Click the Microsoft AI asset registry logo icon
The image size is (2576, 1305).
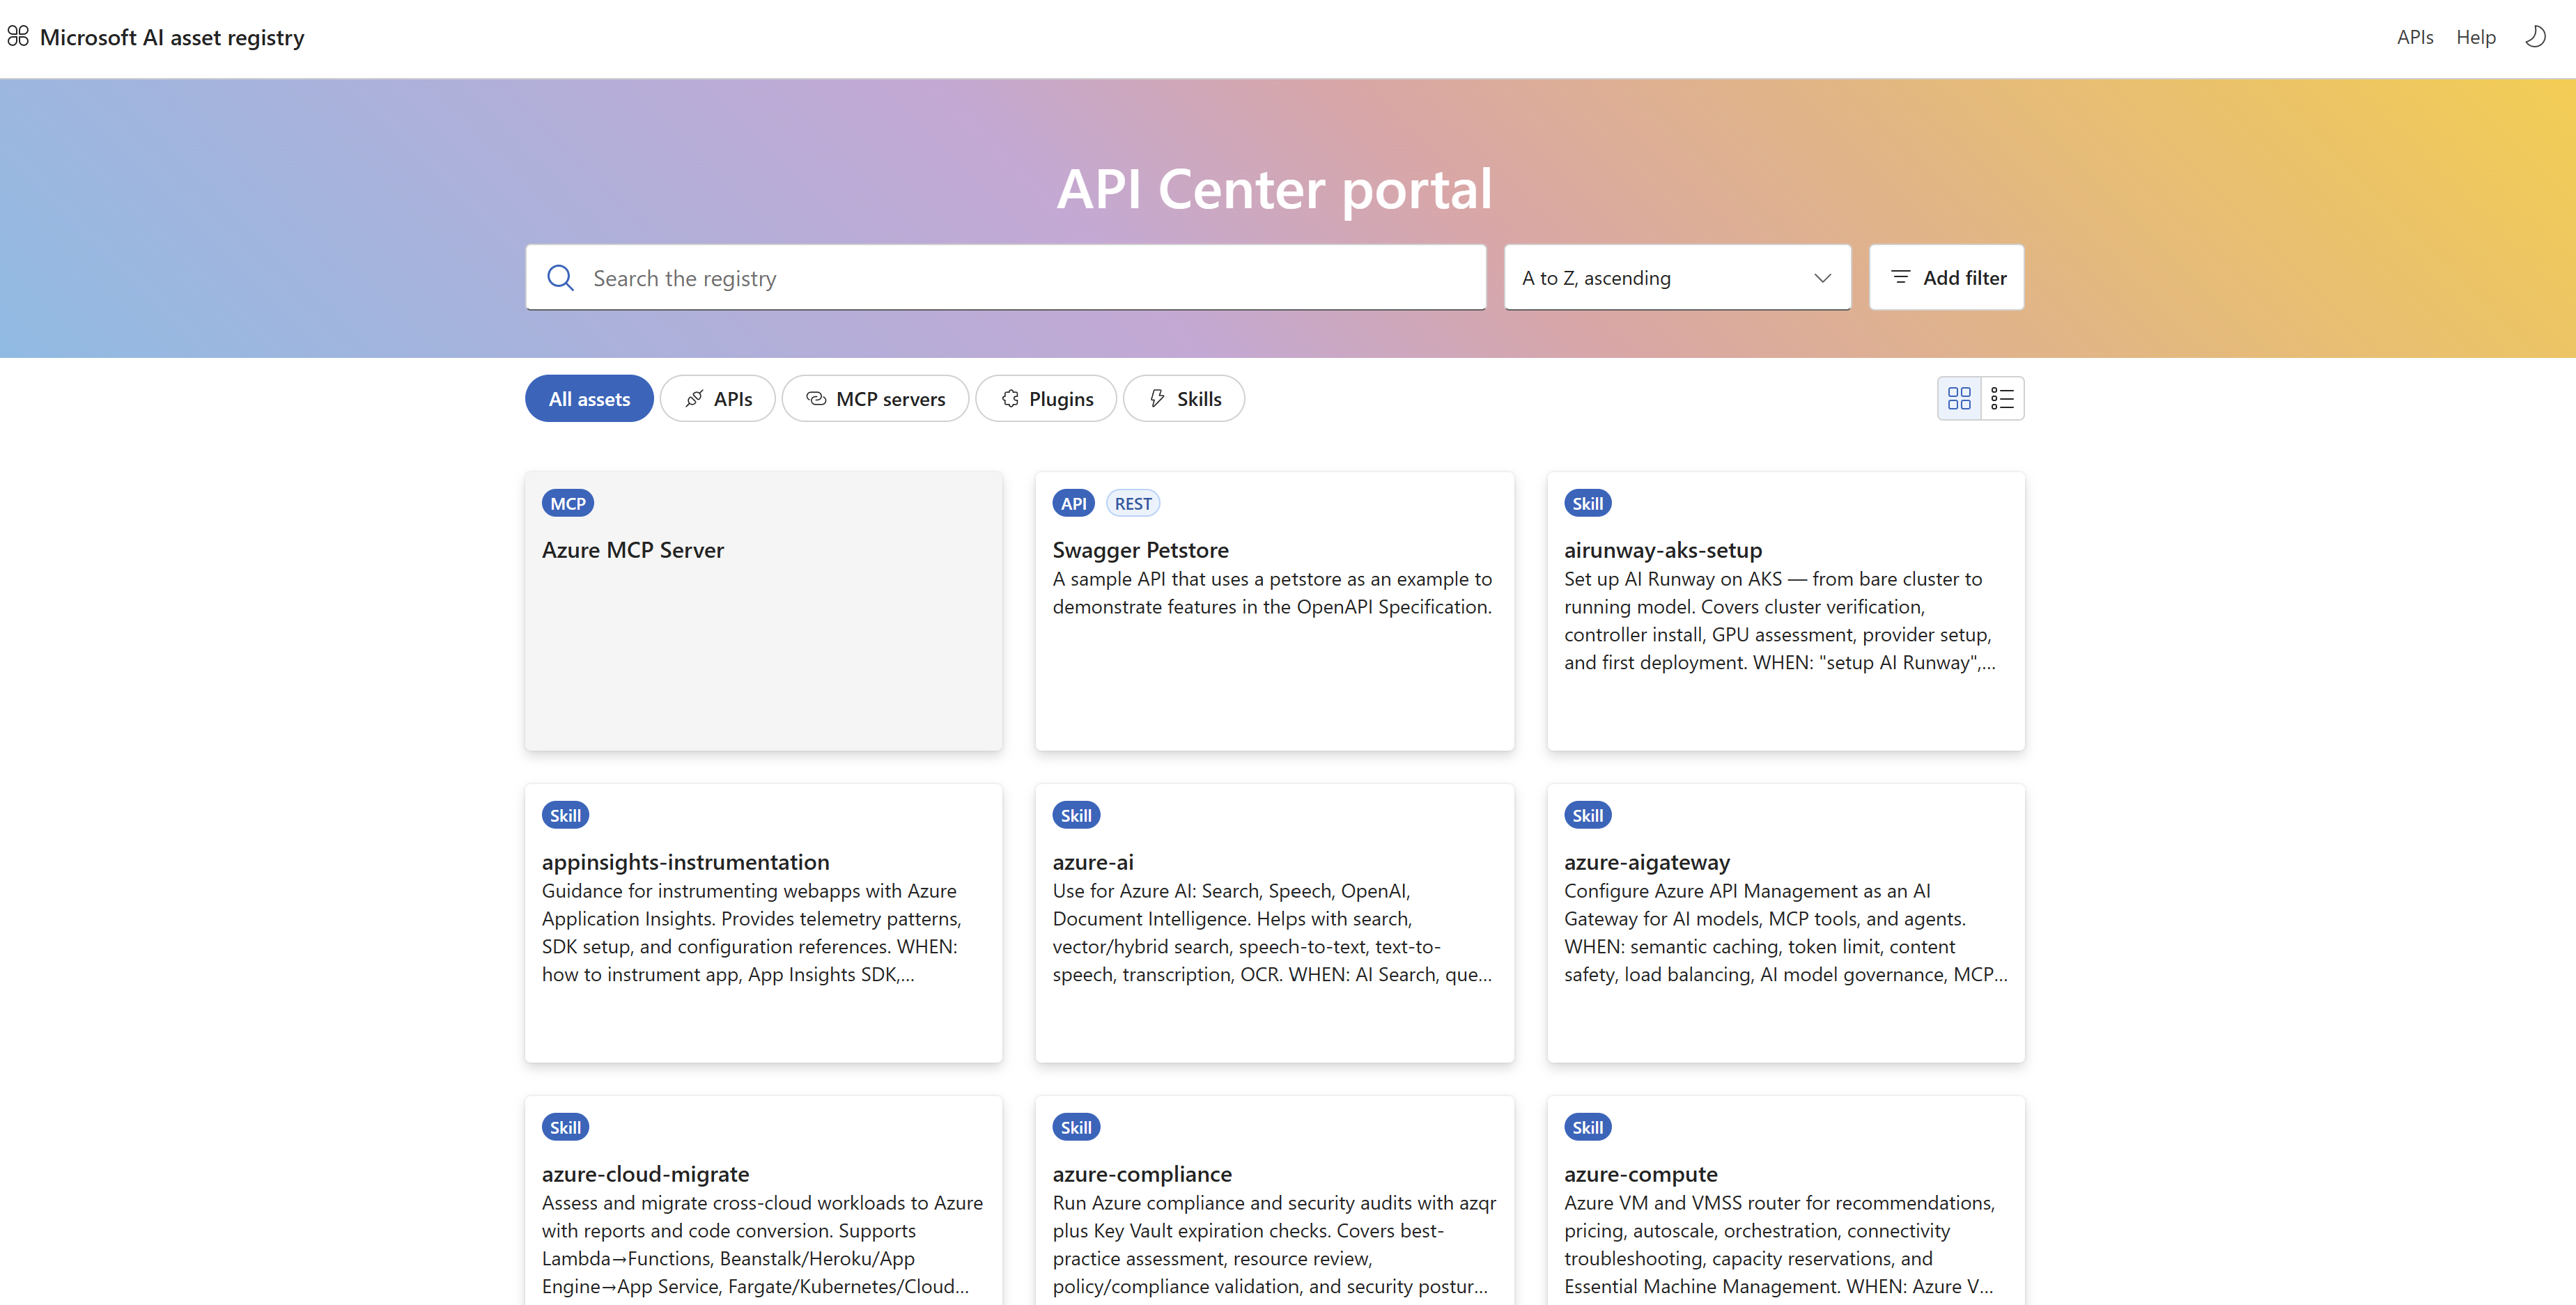[18, 37]
